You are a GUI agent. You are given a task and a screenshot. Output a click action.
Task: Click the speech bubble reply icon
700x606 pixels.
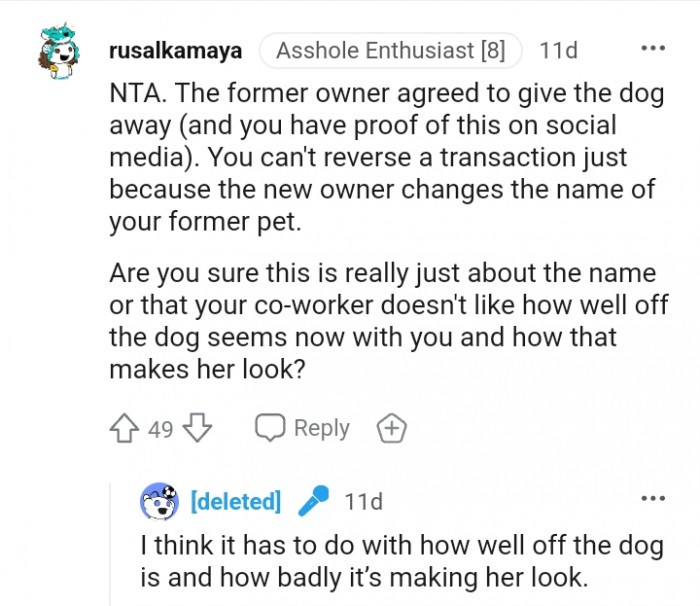pyautogui.click(x=270, y=429)
